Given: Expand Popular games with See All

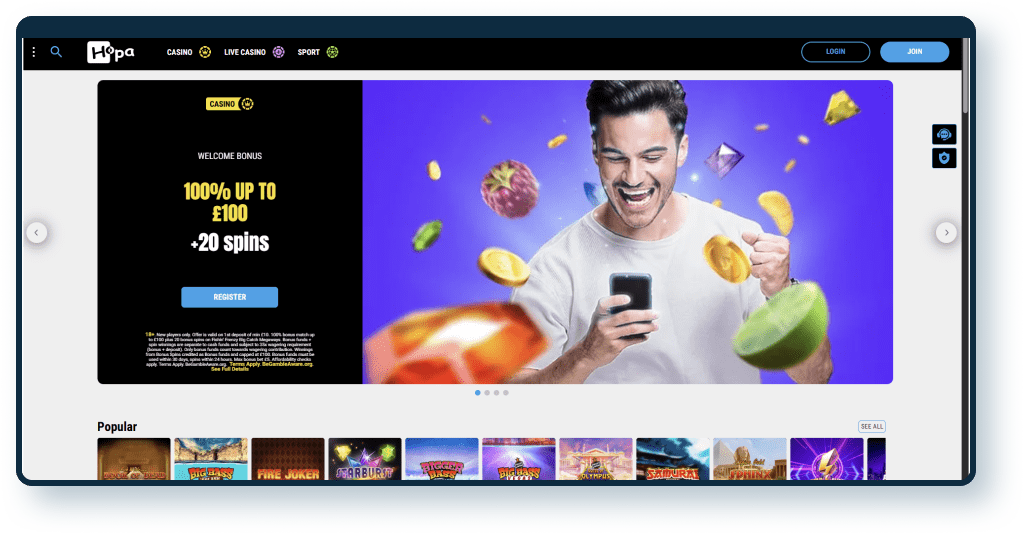Looking at the screenshot, I should pos(871,427).
